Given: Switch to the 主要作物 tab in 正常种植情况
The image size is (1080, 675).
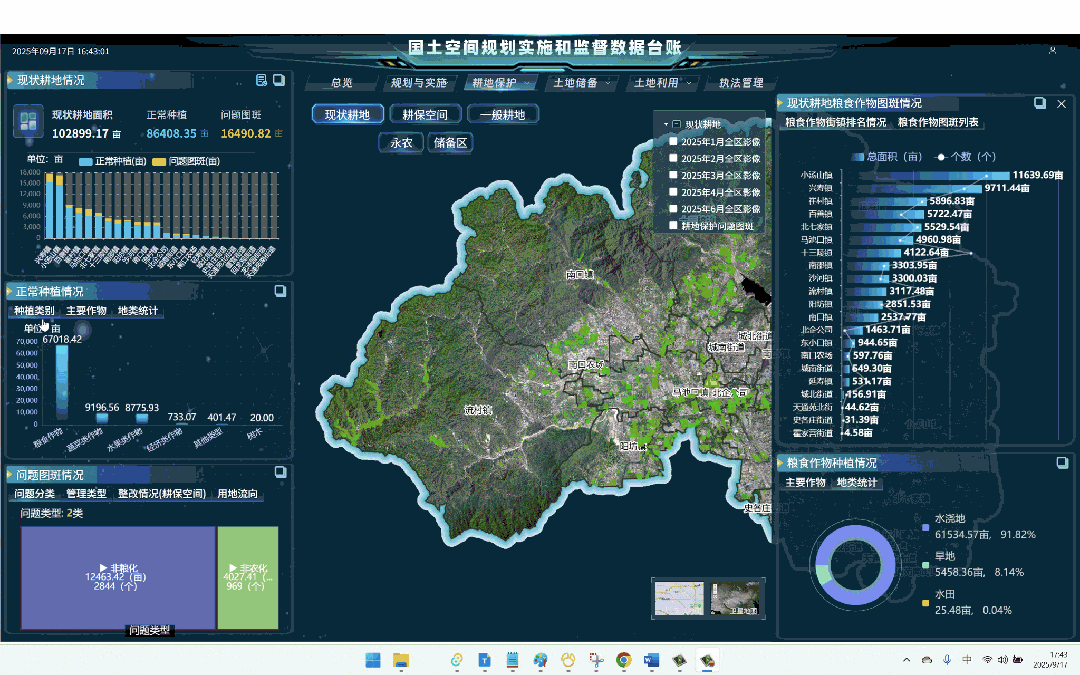Looking at the screenshot, I should [86, 311].
